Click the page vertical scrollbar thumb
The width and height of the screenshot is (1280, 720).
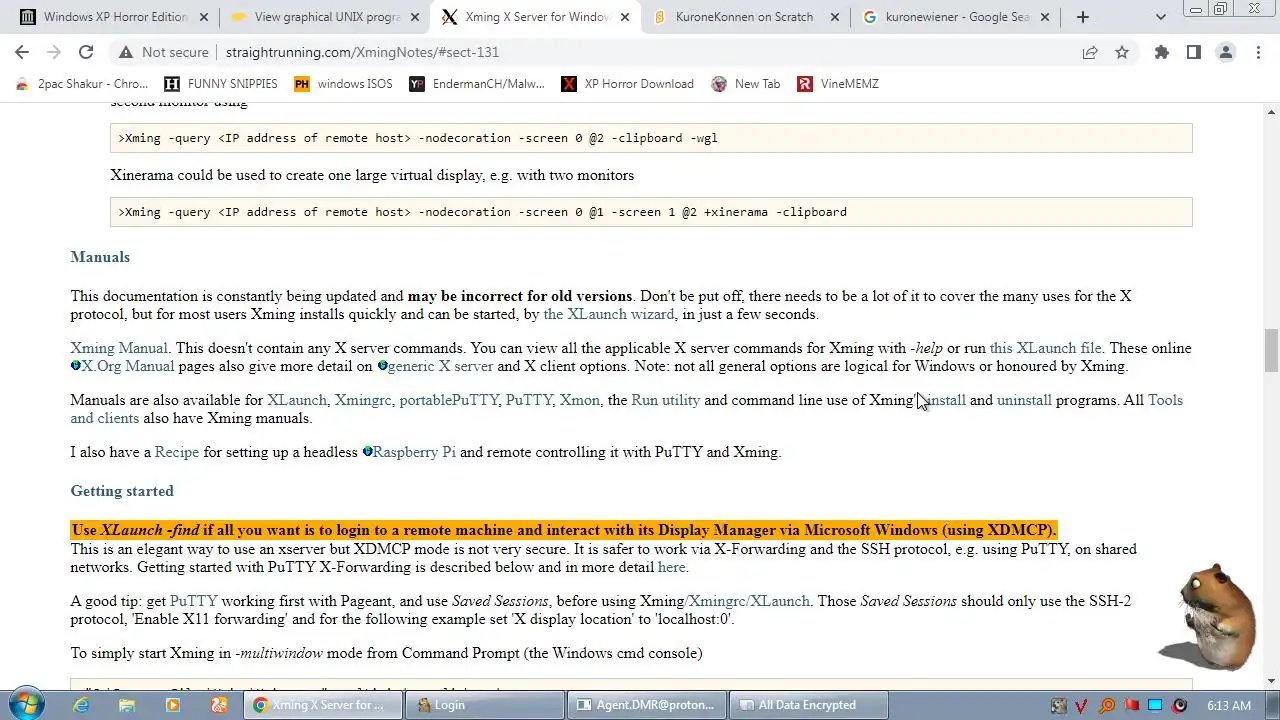1271,350
